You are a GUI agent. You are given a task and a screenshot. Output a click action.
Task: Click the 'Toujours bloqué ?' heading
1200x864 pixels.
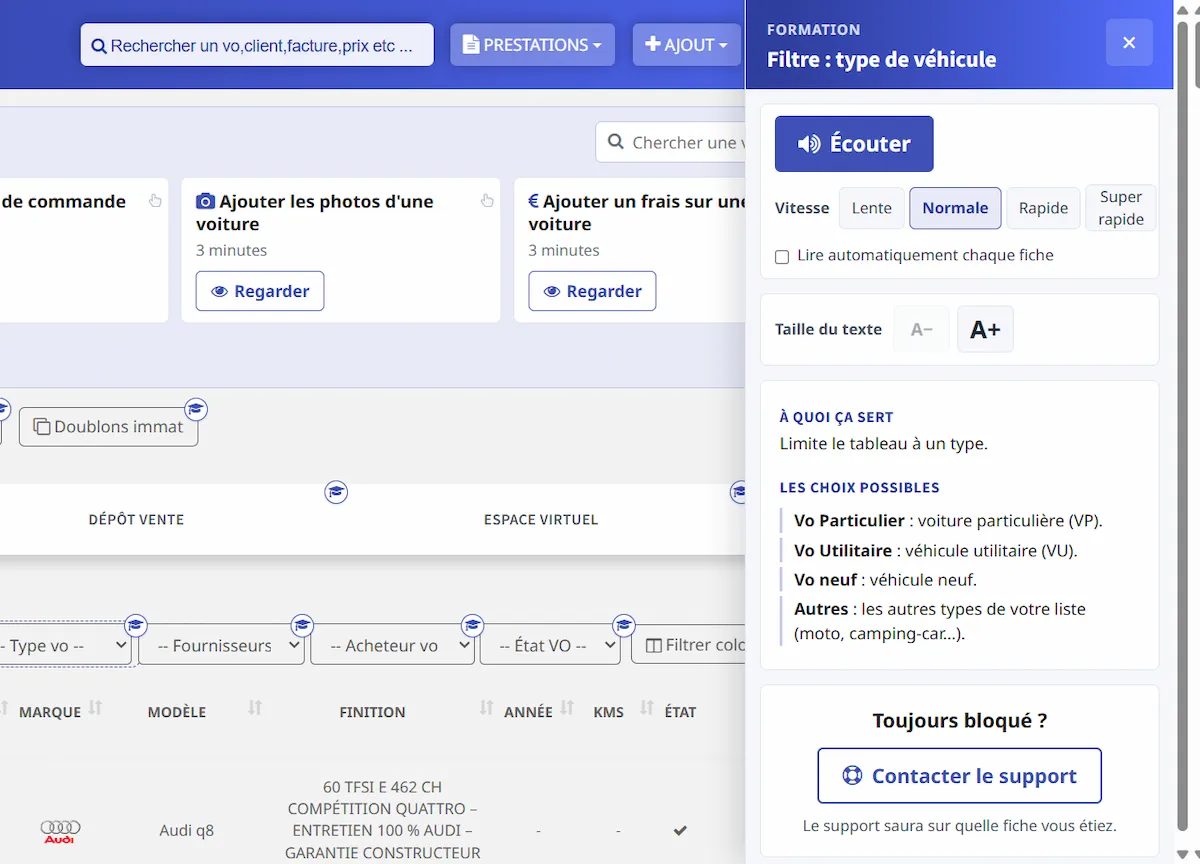[959, 721]
